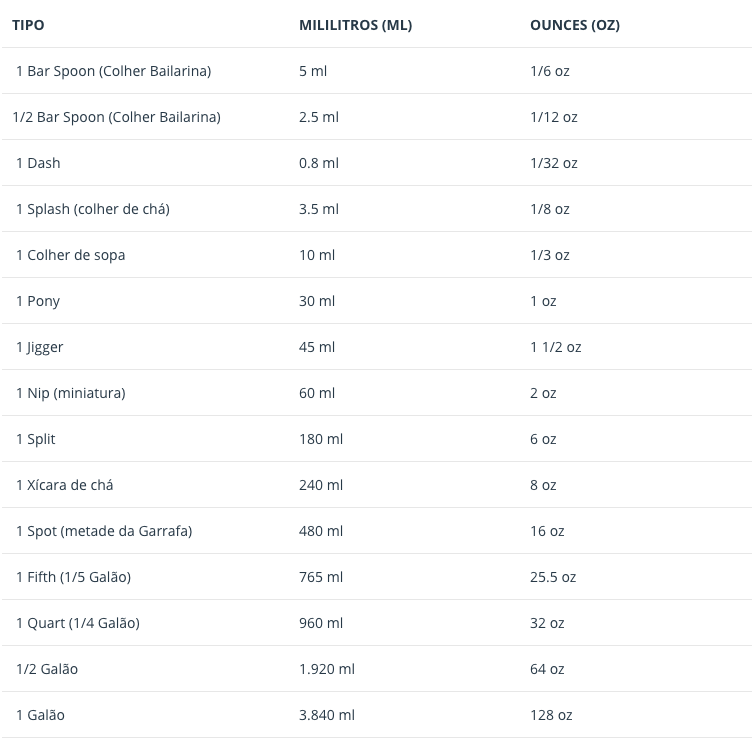Click the TIPO column header

(28, 25)
